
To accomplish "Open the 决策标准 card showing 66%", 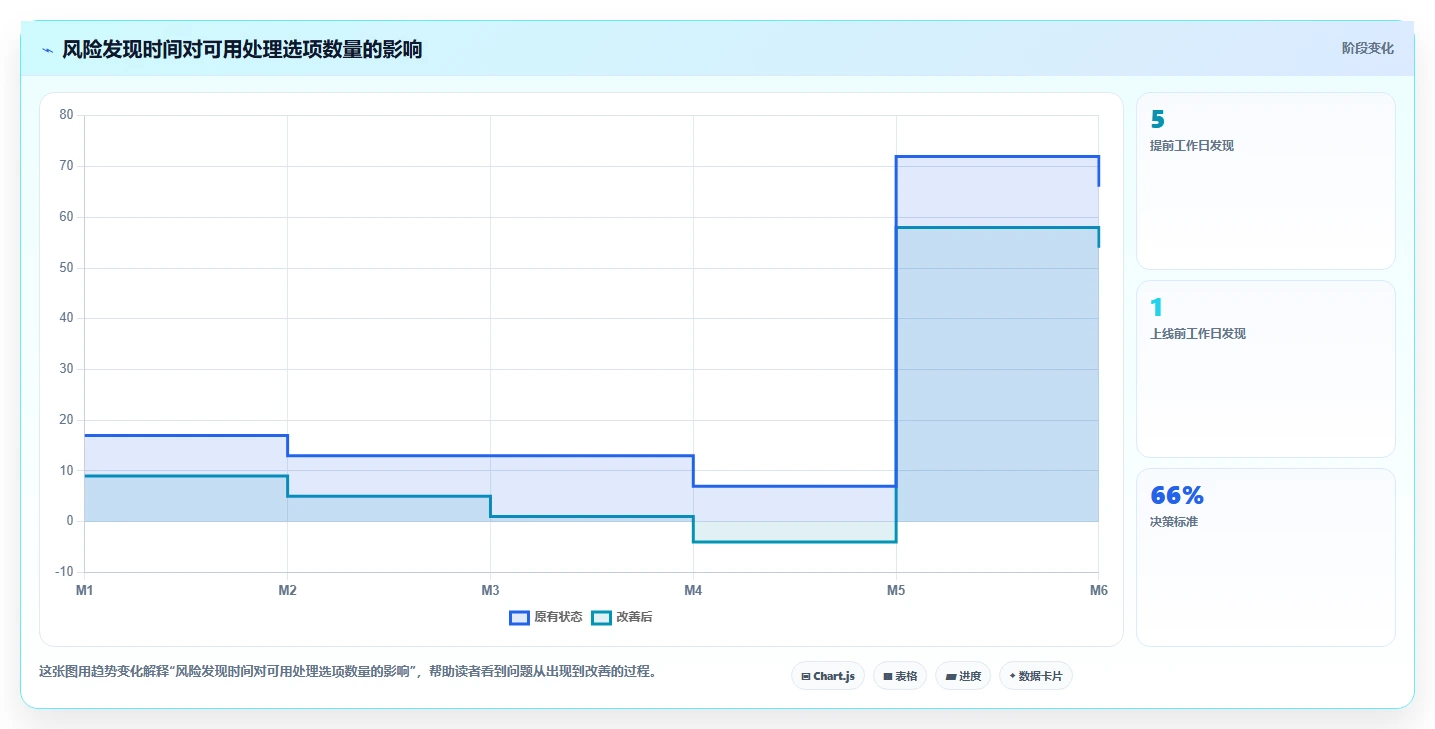I will (x=1265, y=557).
